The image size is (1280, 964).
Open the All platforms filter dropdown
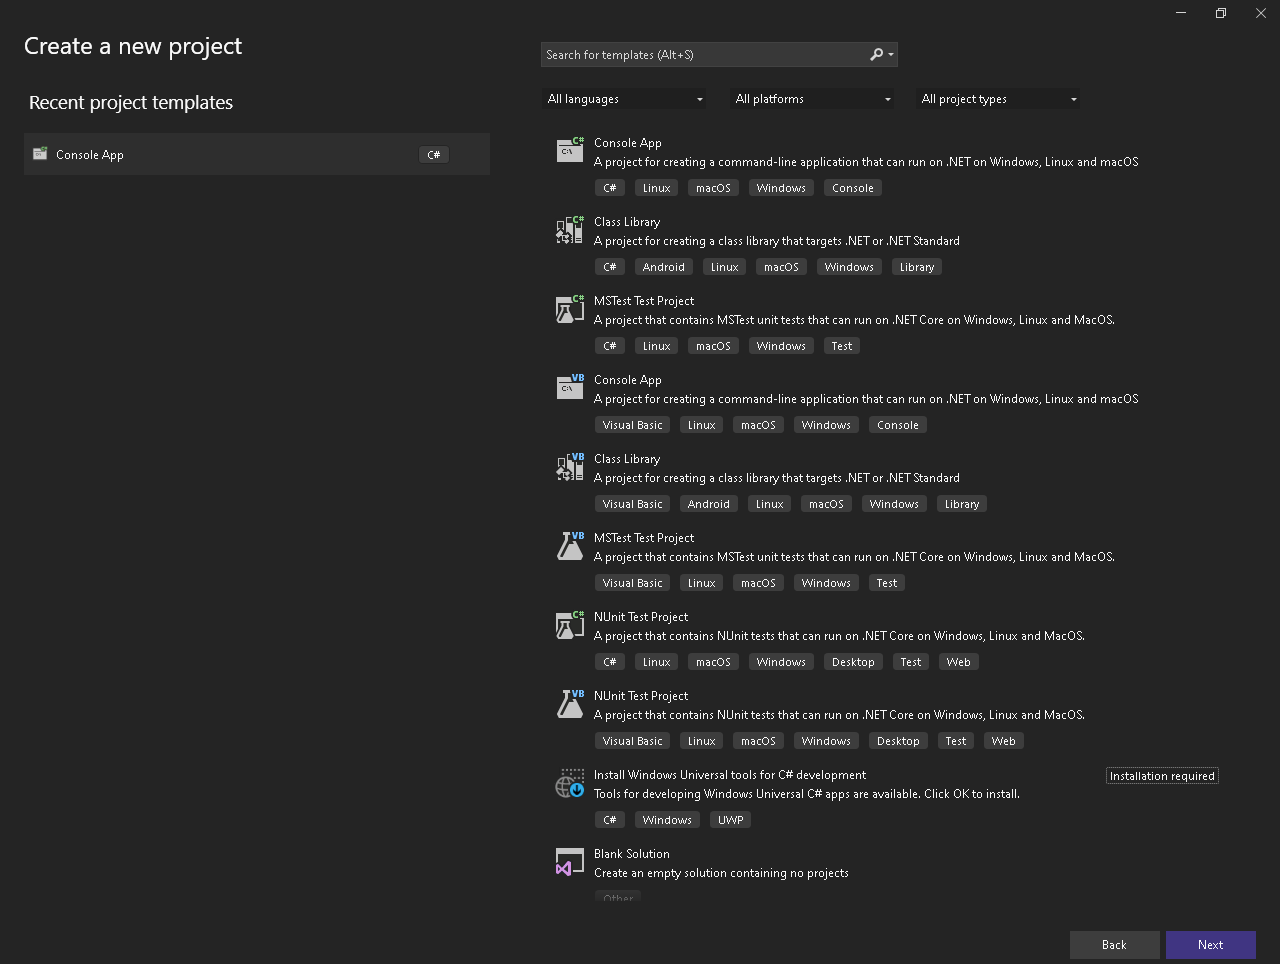pyautogui.click(x=813, y=99)
